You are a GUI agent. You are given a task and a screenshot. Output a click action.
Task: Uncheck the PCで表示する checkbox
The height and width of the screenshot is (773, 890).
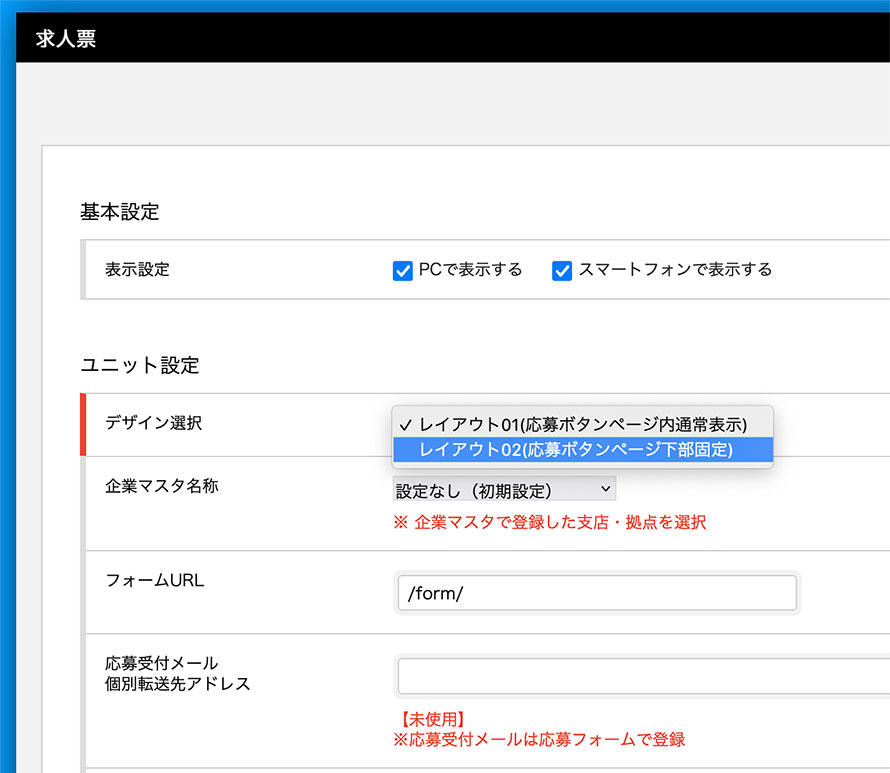(402, 271)
